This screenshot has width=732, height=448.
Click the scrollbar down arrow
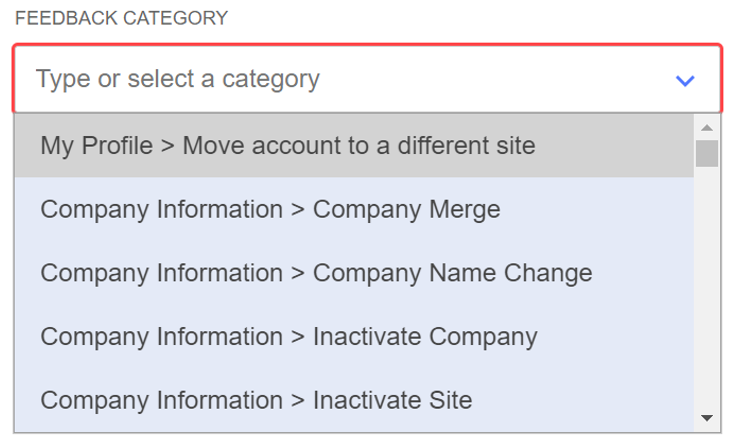click(x=707, y=418)
